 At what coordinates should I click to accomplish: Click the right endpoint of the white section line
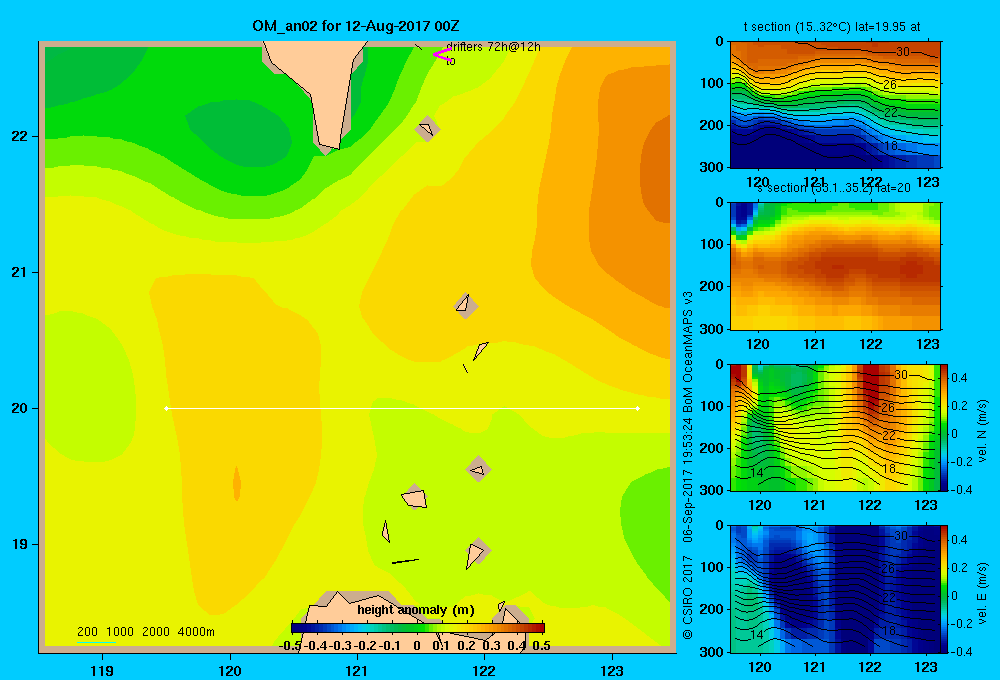pyautogui.click(x=638, y=408)
